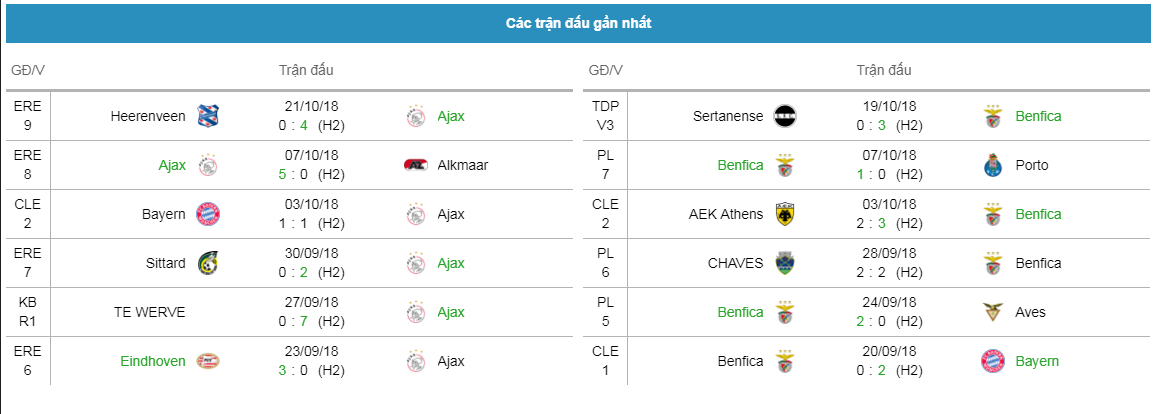Open the green Eindhoven team link

[153, 361]
